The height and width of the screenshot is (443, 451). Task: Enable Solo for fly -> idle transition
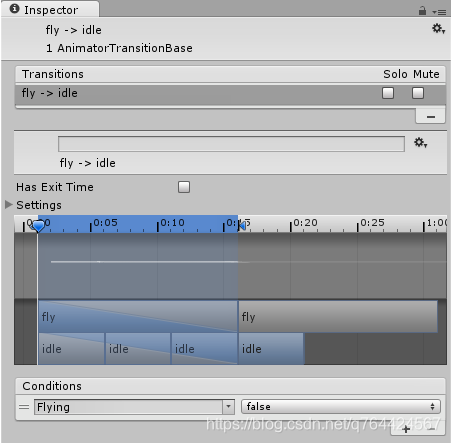(x=388, y=93)
